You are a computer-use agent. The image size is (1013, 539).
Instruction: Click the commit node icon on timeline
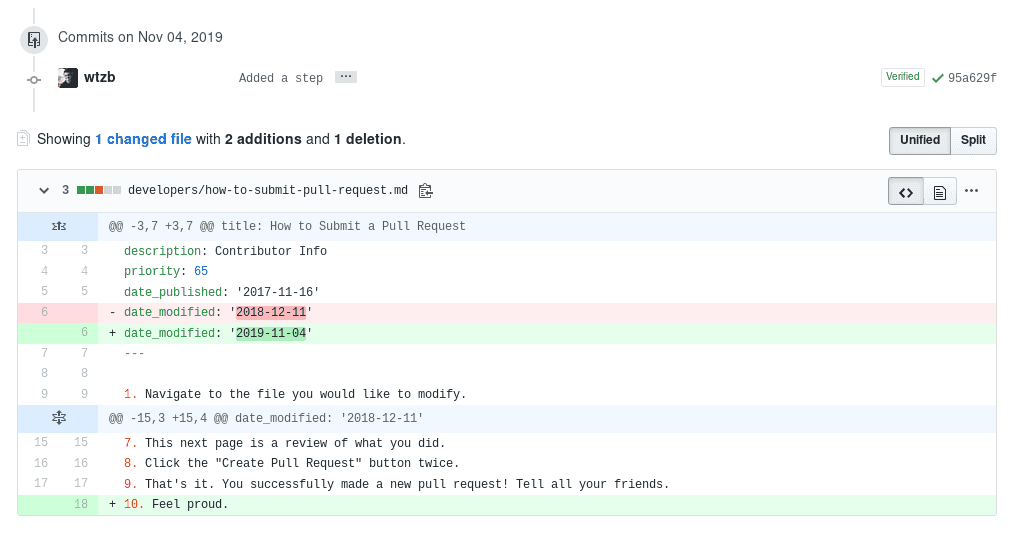[34, 80]
